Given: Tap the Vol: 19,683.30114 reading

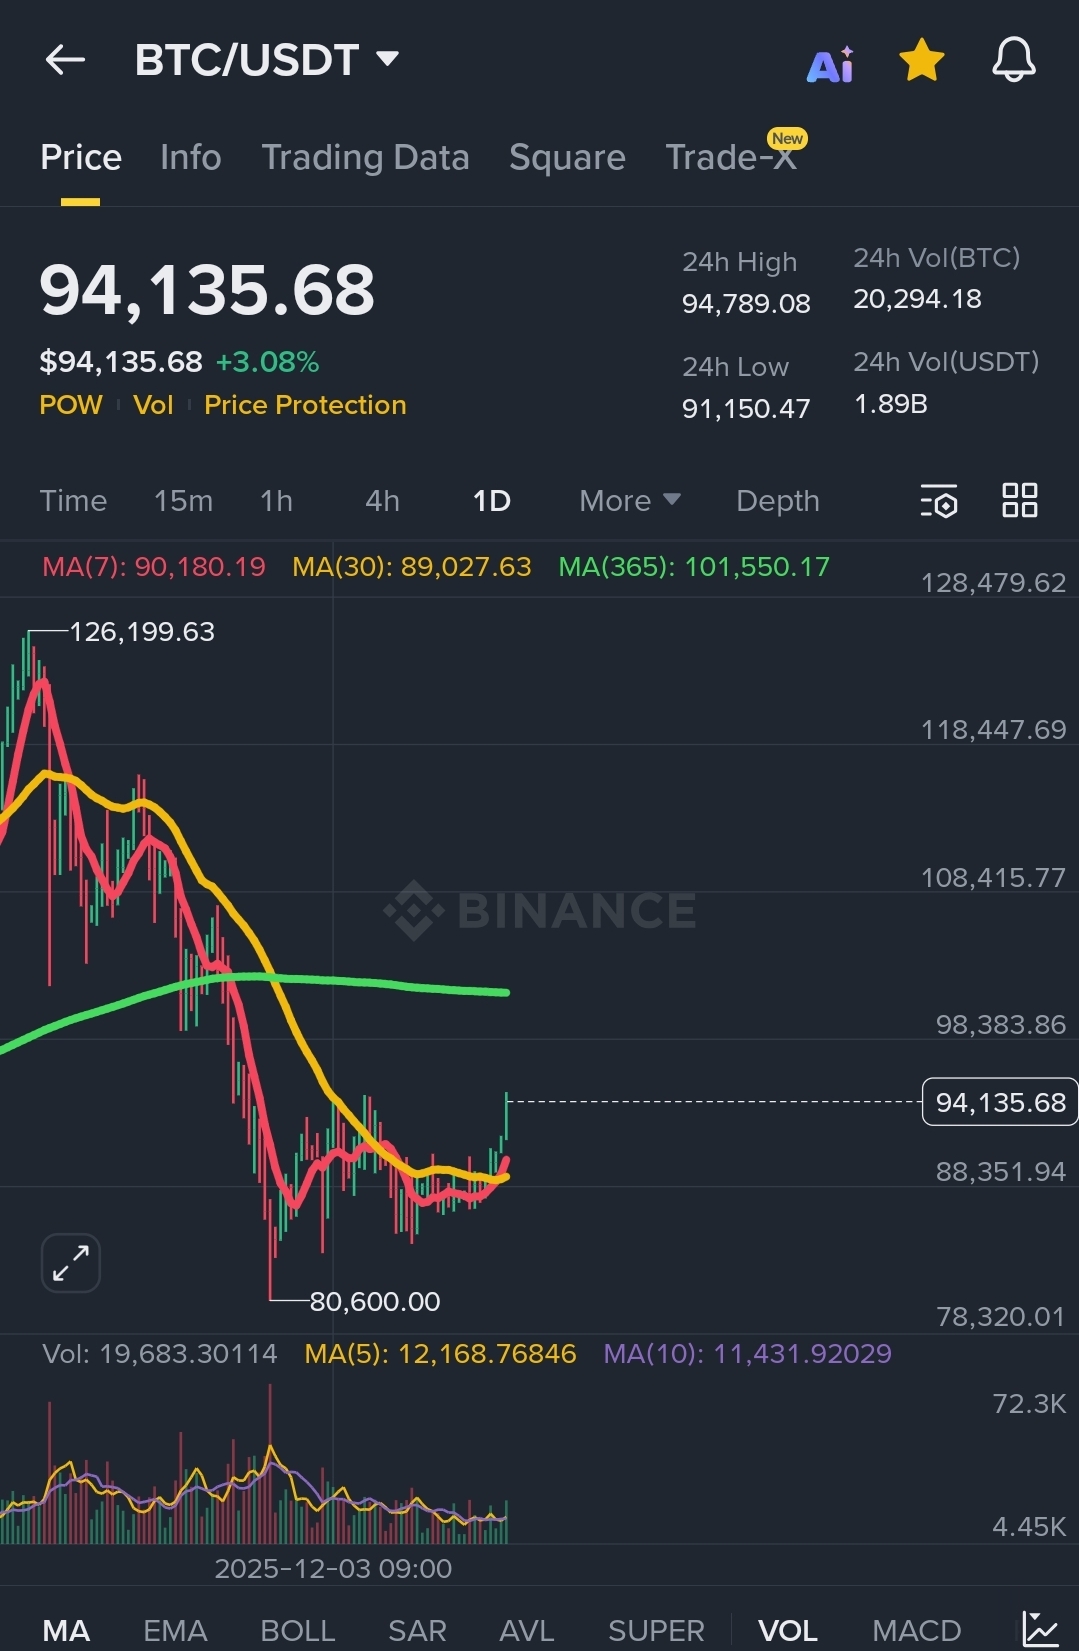Looking at the screenshot, I should coord(160,1354).
